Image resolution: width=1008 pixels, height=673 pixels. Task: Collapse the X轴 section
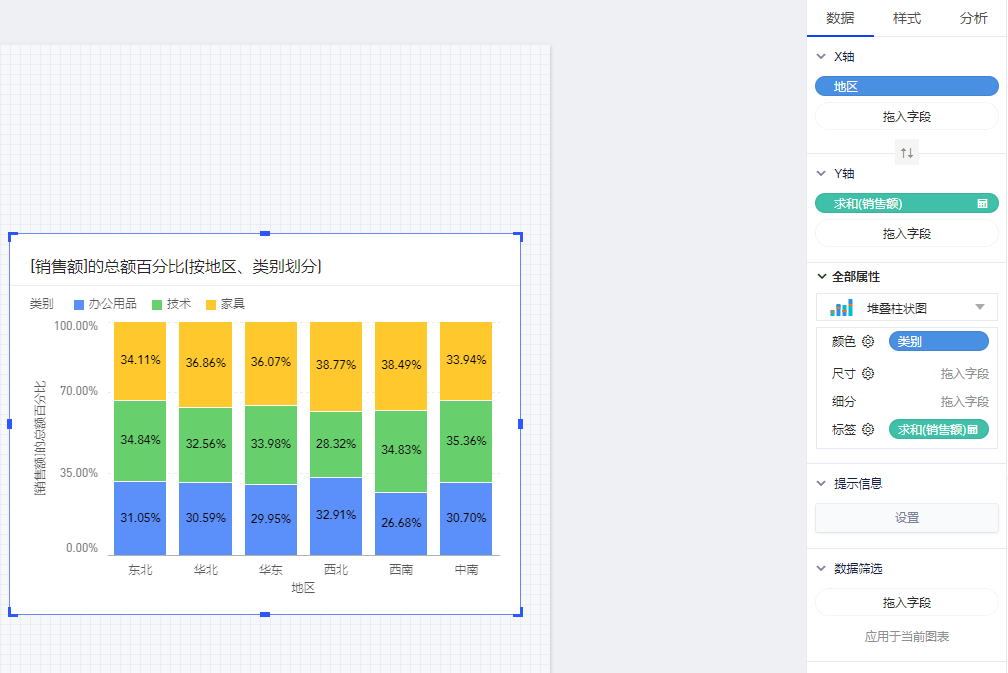(x=821, y=57)
